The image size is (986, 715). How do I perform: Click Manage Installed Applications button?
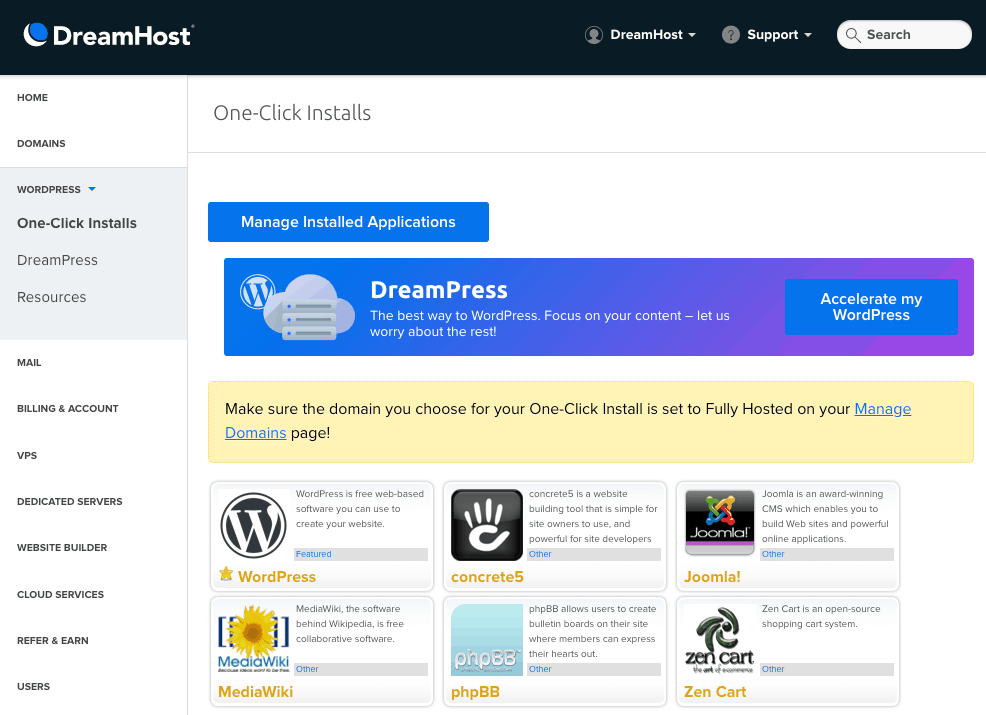(x=348, y=222)
